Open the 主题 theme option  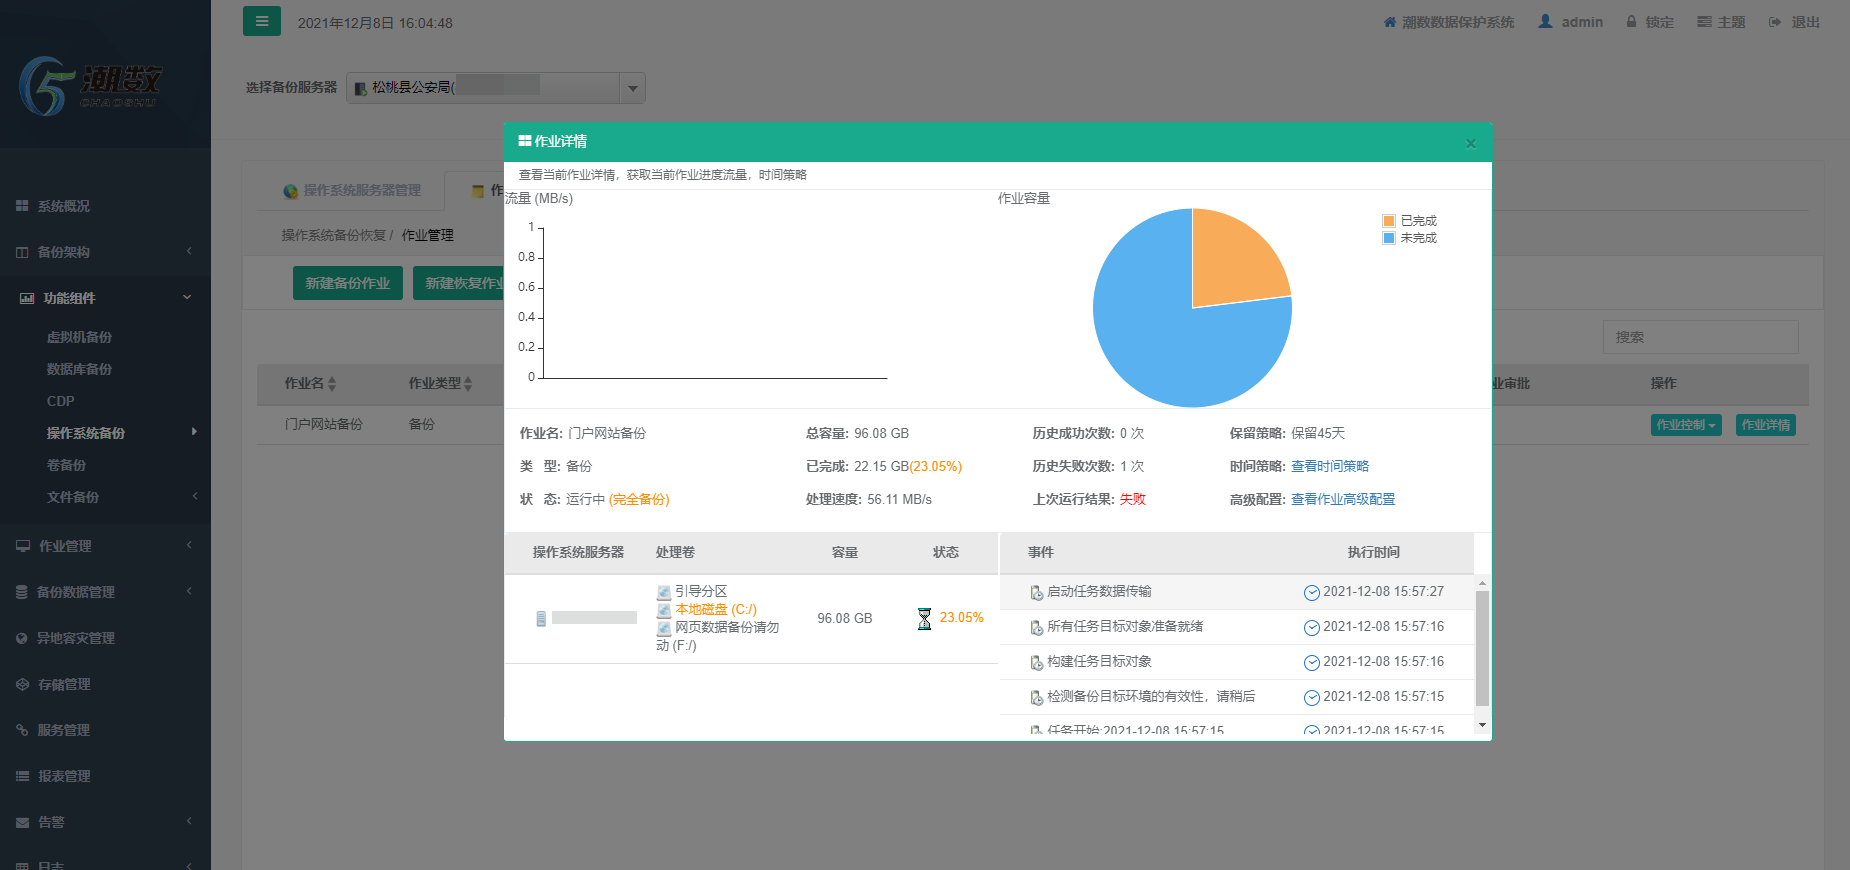coord(1720,22)
